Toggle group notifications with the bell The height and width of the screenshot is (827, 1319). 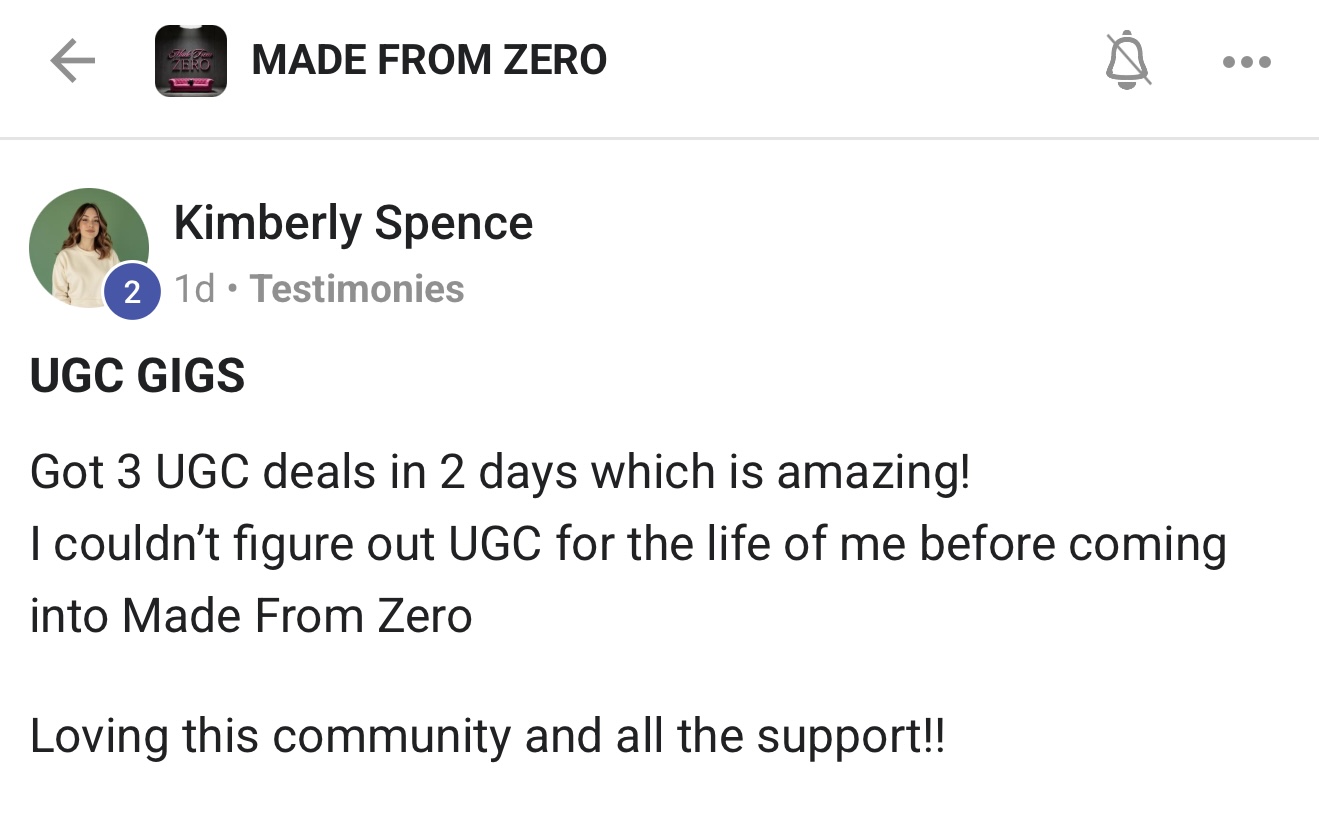pos(1128,60)
